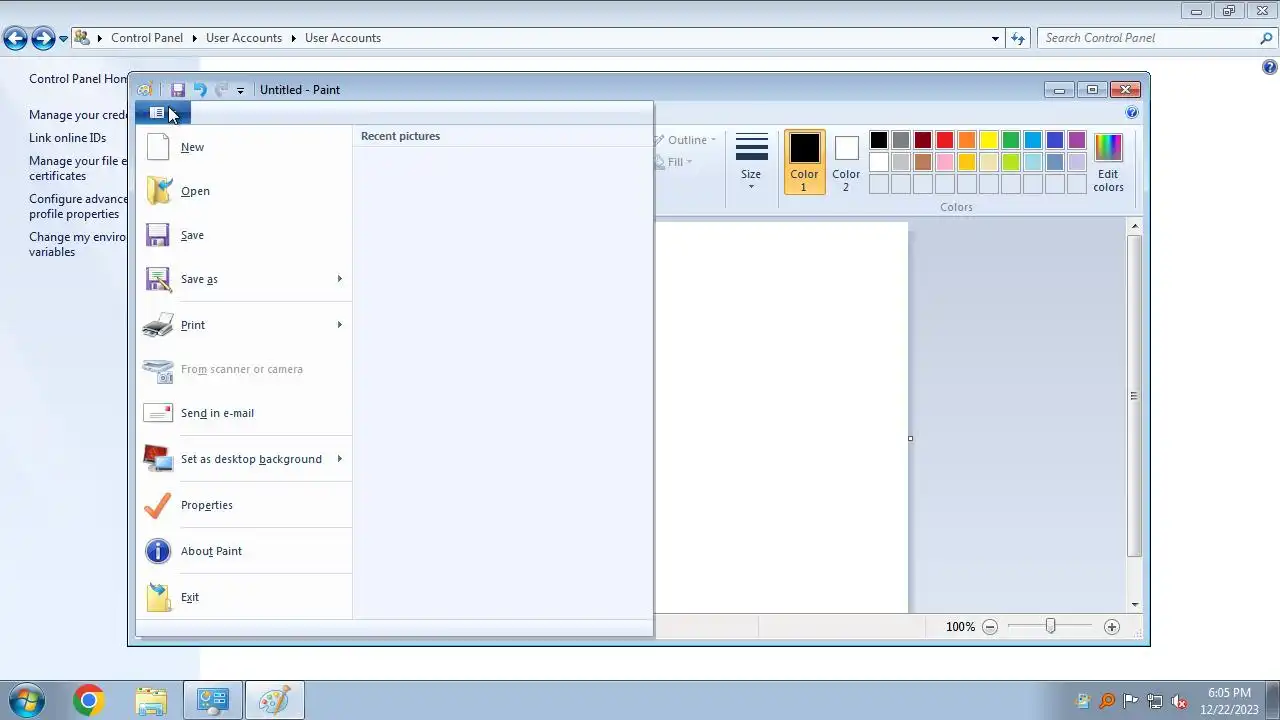The width and height of the screenshot is (1280, 720).
Task: Zoom out with the minus button
Action: coord(990,627)
